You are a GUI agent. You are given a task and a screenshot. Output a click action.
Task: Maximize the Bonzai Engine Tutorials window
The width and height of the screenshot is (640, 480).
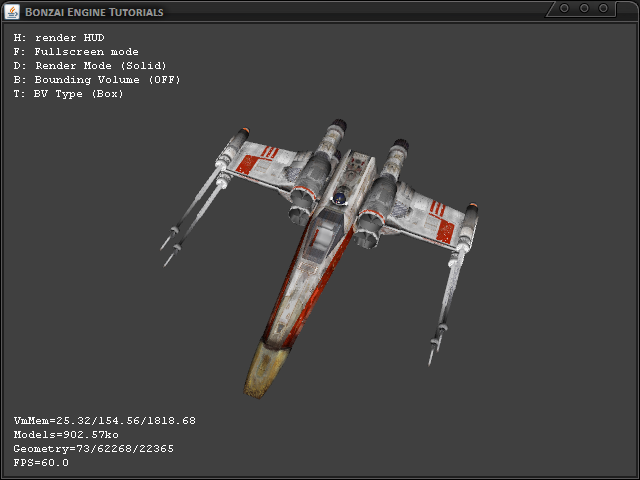(x=585, y=8)
